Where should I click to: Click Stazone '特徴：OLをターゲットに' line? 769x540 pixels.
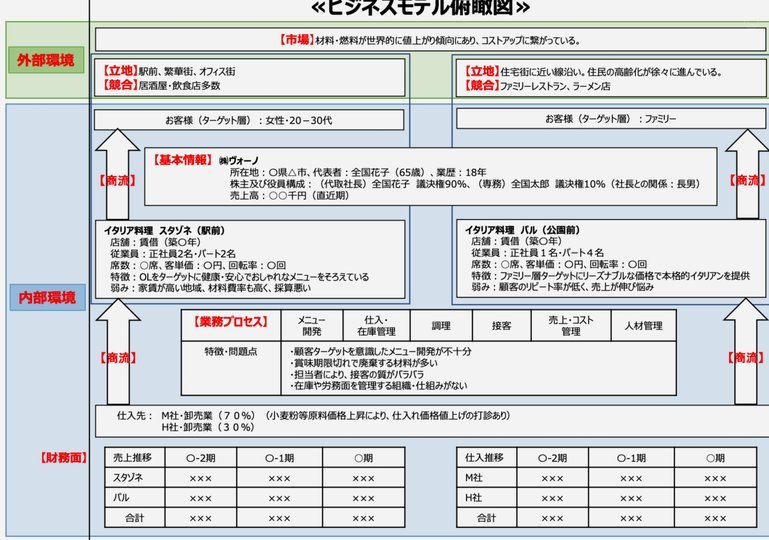tap(239, 277)
